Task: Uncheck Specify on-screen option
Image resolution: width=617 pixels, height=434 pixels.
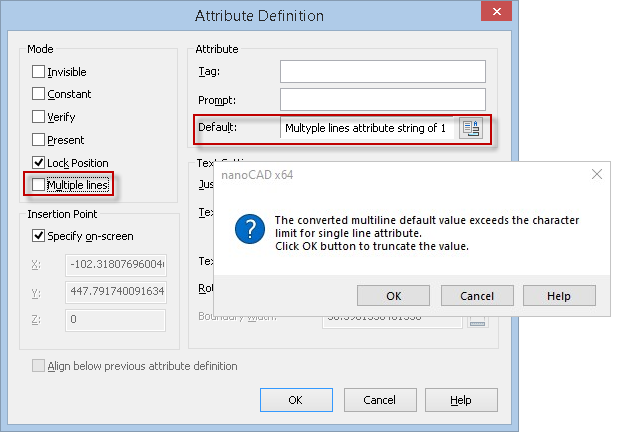Action: pyautogui.click(x=39, y=236)
